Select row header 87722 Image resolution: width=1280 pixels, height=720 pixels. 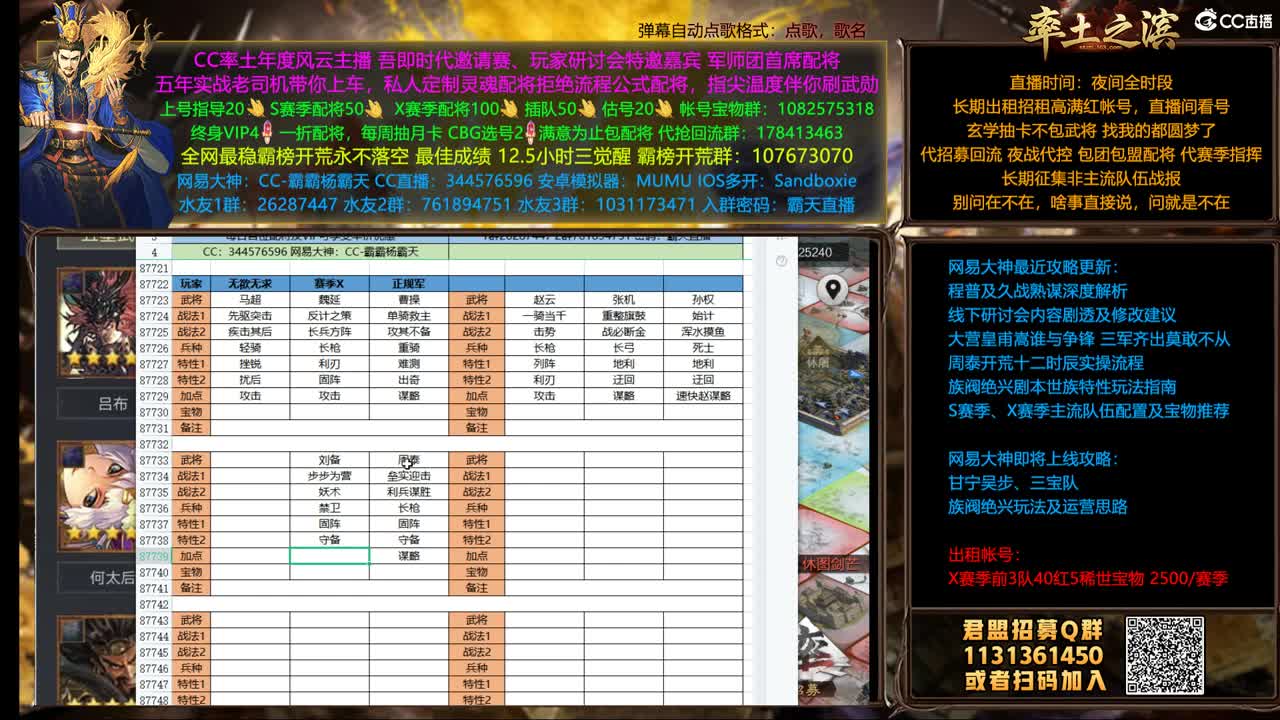[154, 284]
